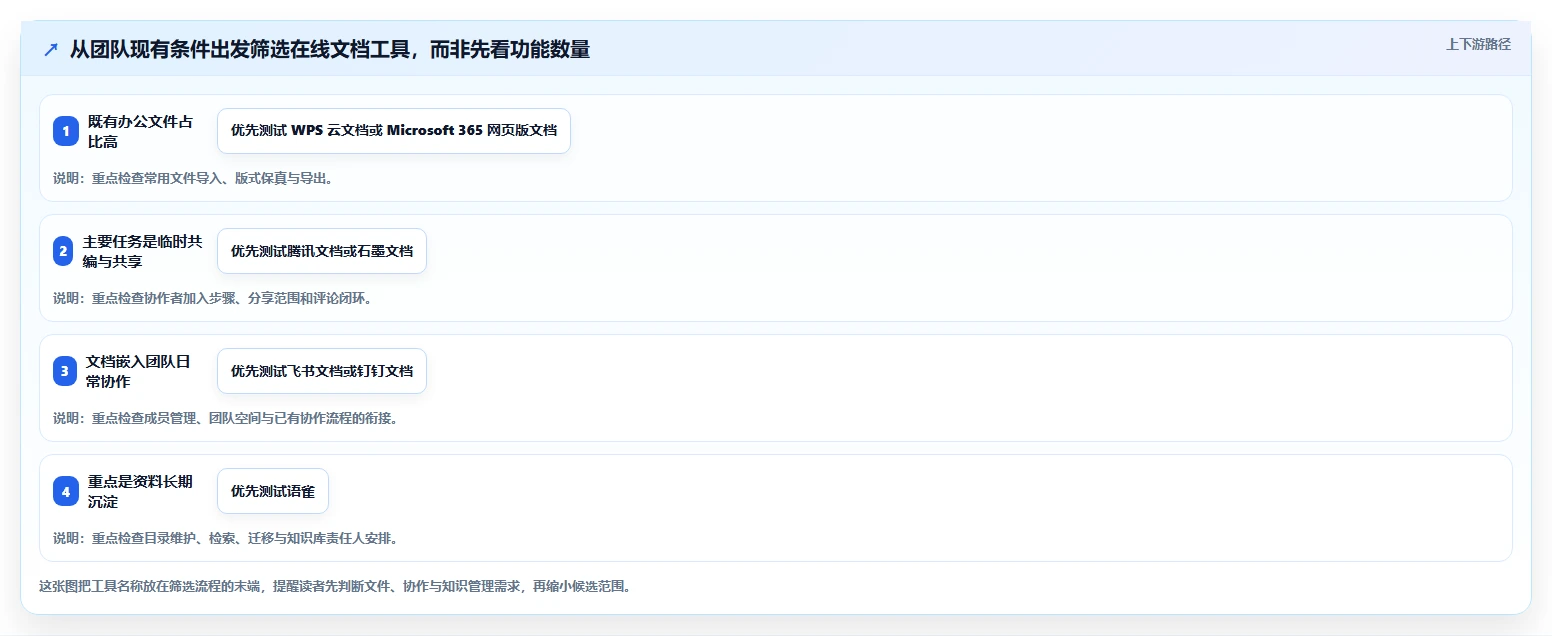1552x636 pixels.
Task: Select the WPS 云文档 or Microsoft 365 recommendation box
Action: click(394, 131)
